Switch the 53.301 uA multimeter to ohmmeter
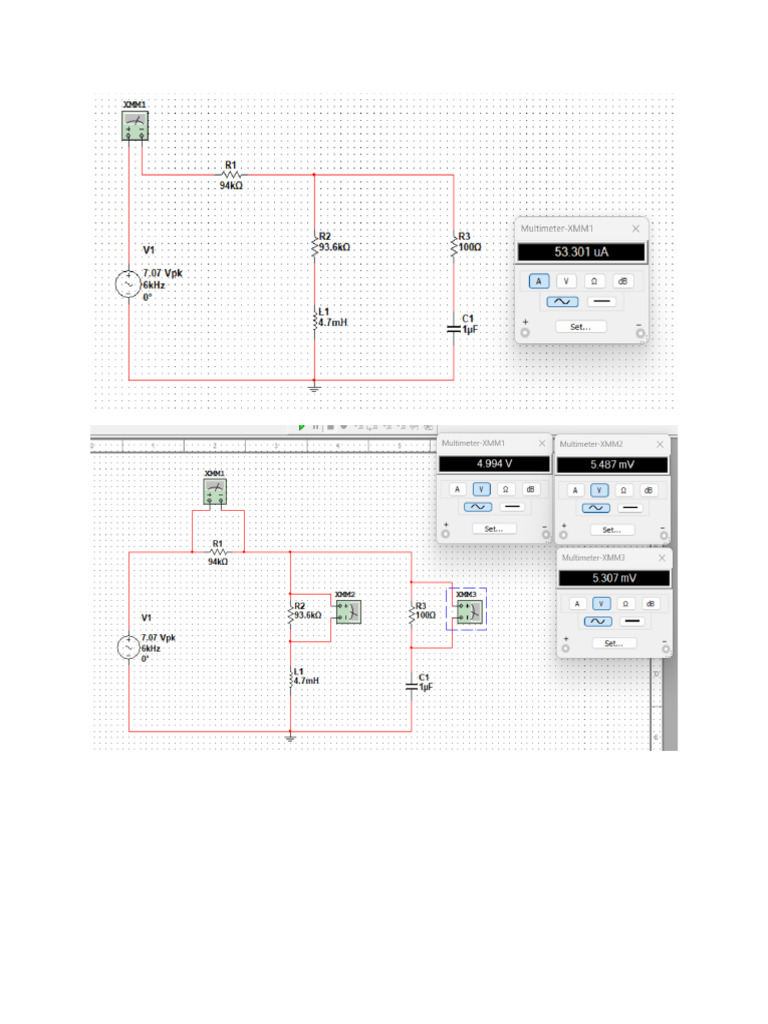The width and height of the screenshot is (768, 1024). (594, 281)
